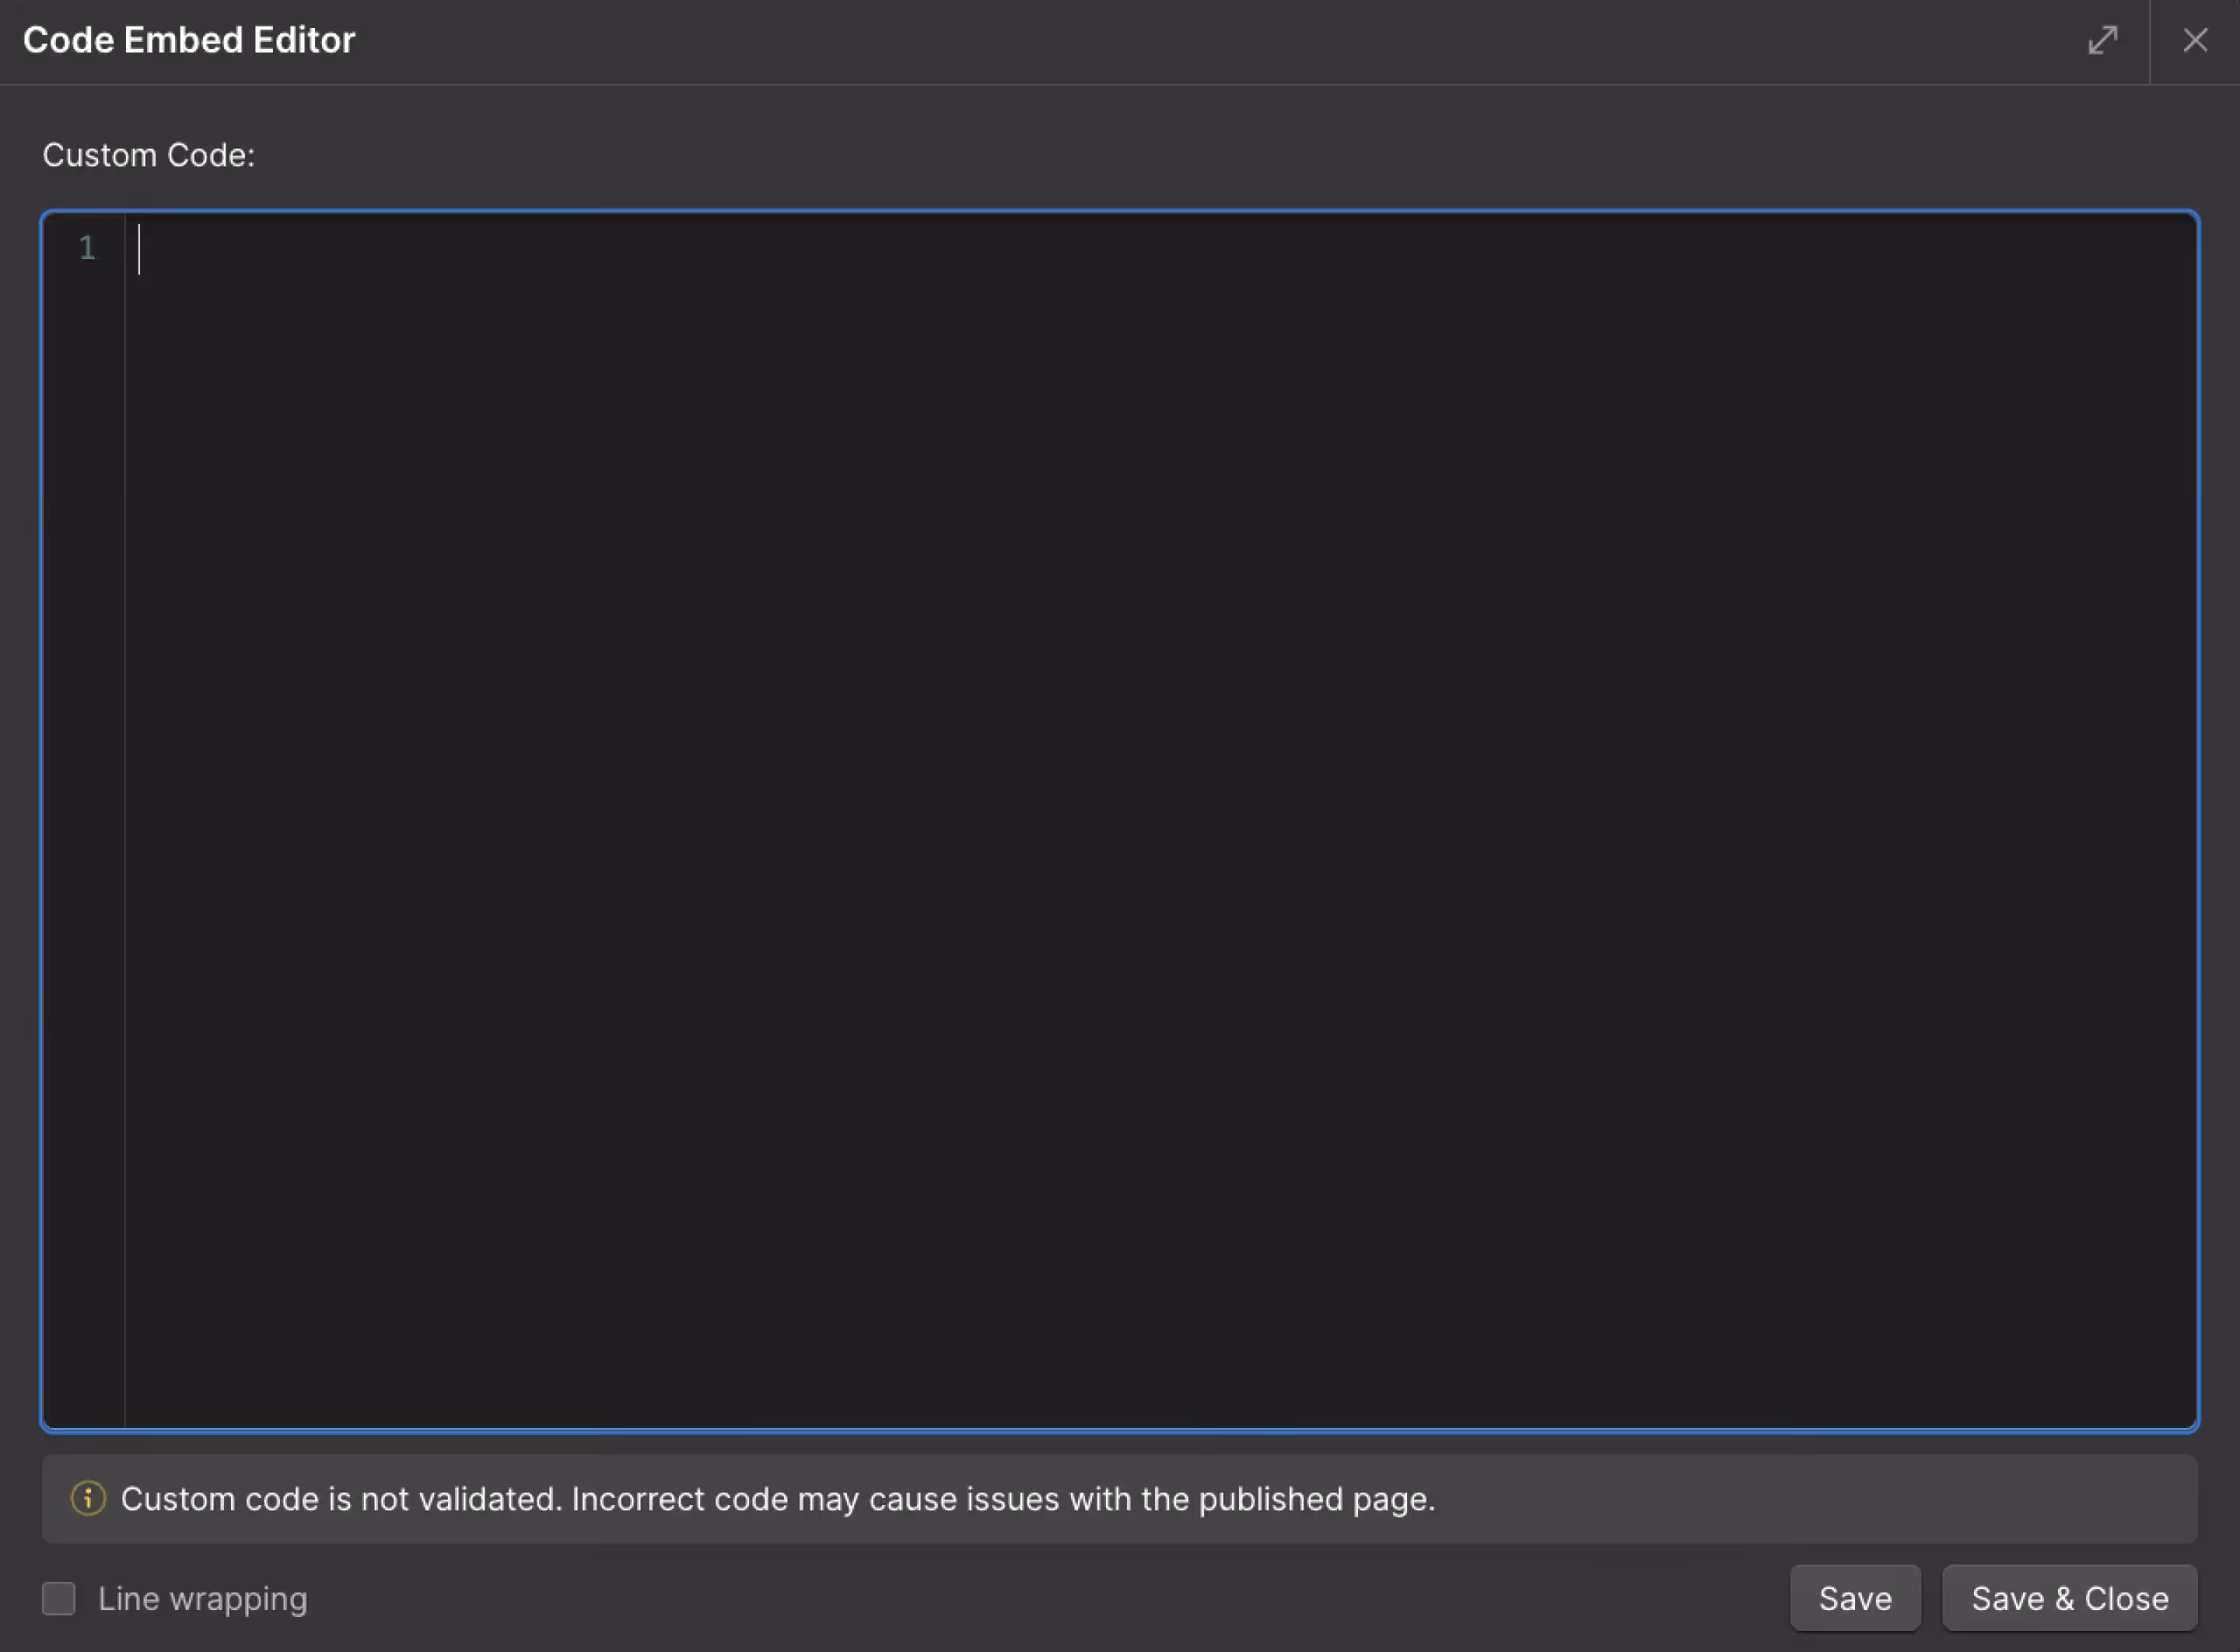2240x1652 pixels.
Task: Close the Code Embed Editor dialog
Action: [x=2195, y=40]
